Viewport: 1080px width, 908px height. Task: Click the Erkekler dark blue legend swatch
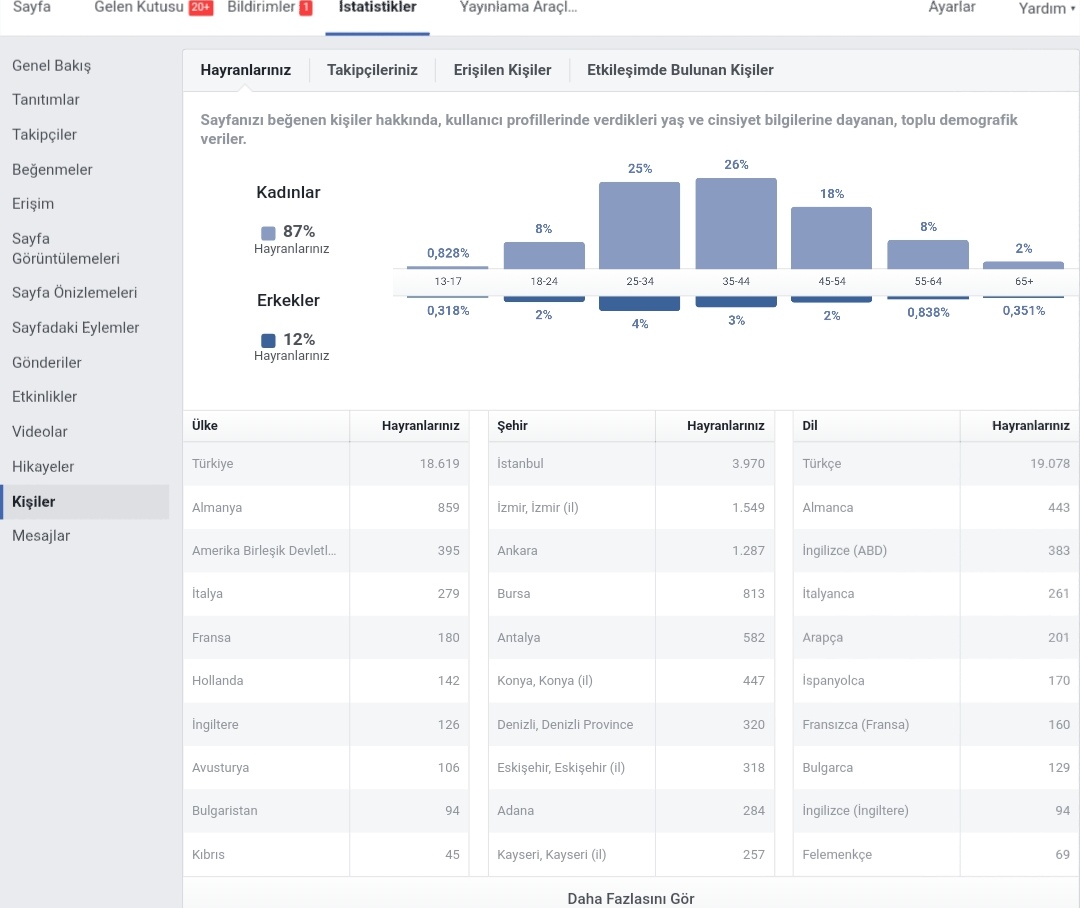click(x=268, y=340)
